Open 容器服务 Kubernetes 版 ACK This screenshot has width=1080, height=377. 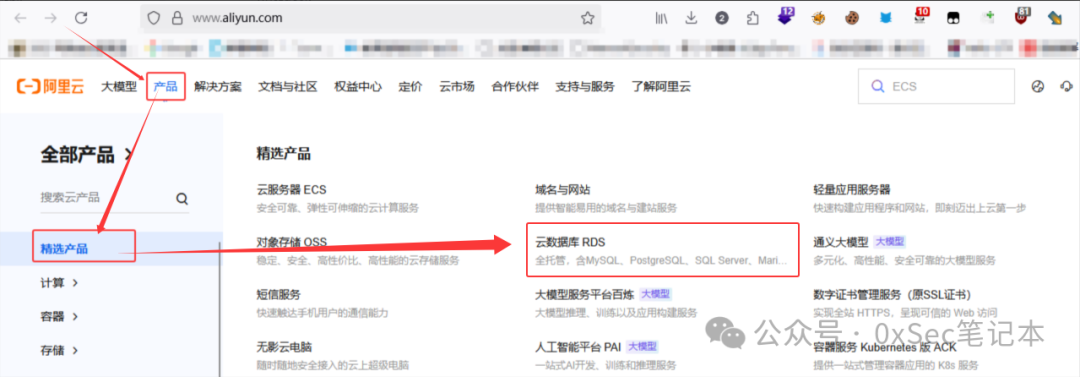pyautogui.click(x=885, y=347)
